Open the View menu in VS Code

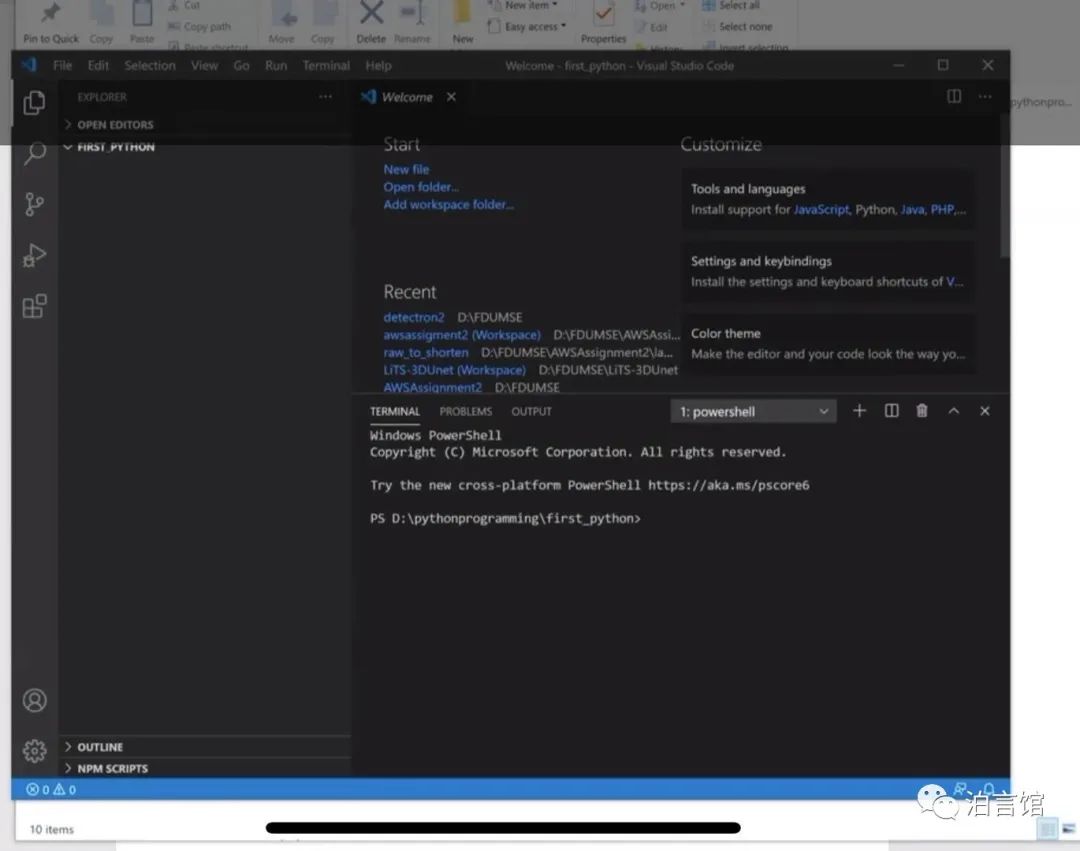(x=205, y=65)
